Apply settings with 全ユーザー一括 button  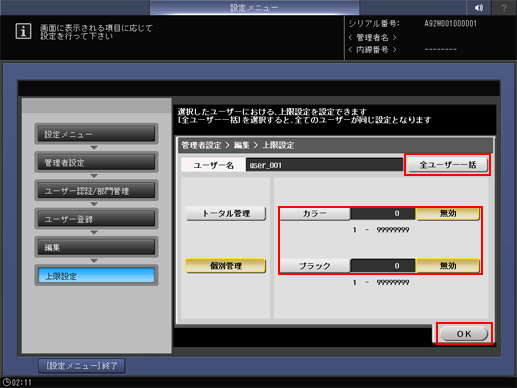[x=448, y=165]
